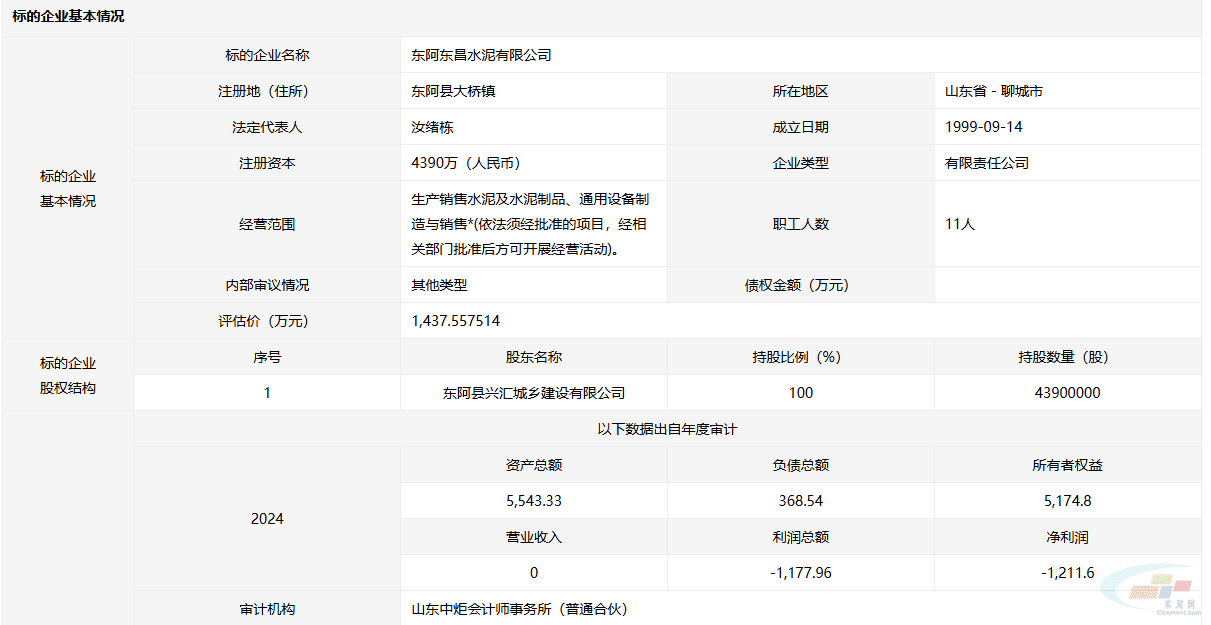
Task: Click the business scope description paragraph
Action: pyautogui.click(x=530, y=224)
